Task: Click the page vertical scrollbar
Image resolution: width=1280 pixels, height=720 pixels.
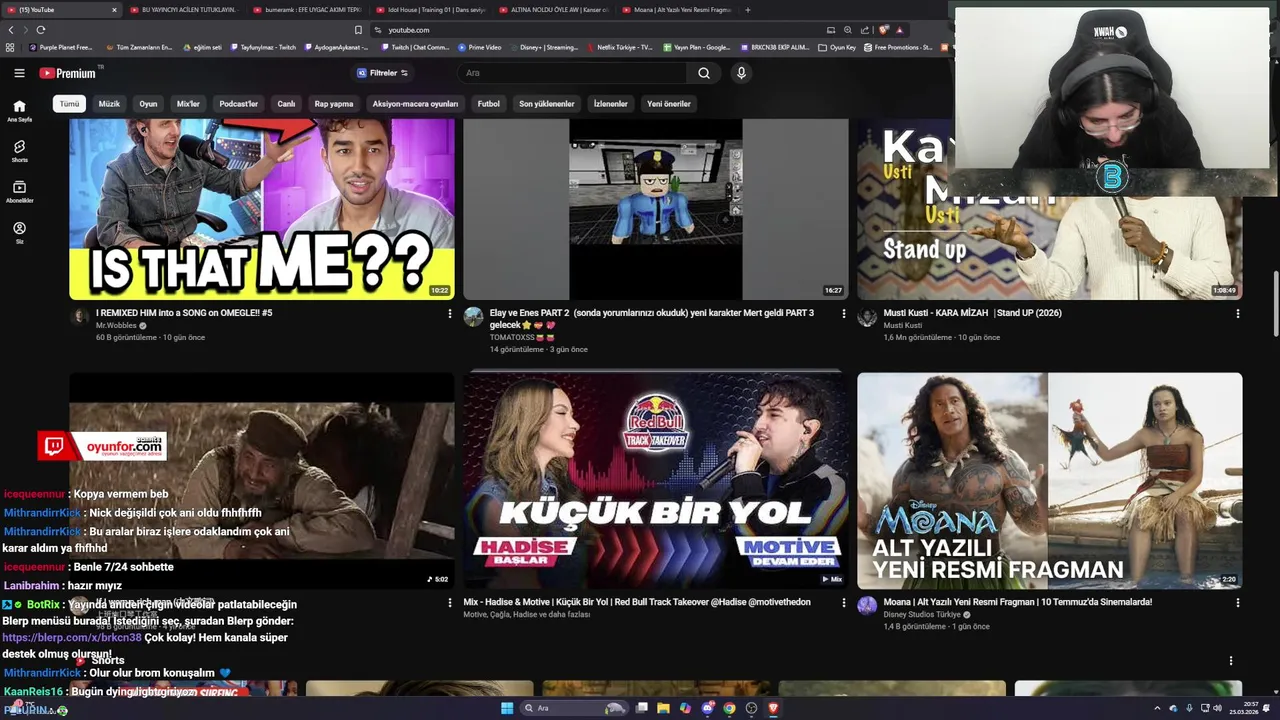Action: pyautogui.click(x=1274, y=304)
